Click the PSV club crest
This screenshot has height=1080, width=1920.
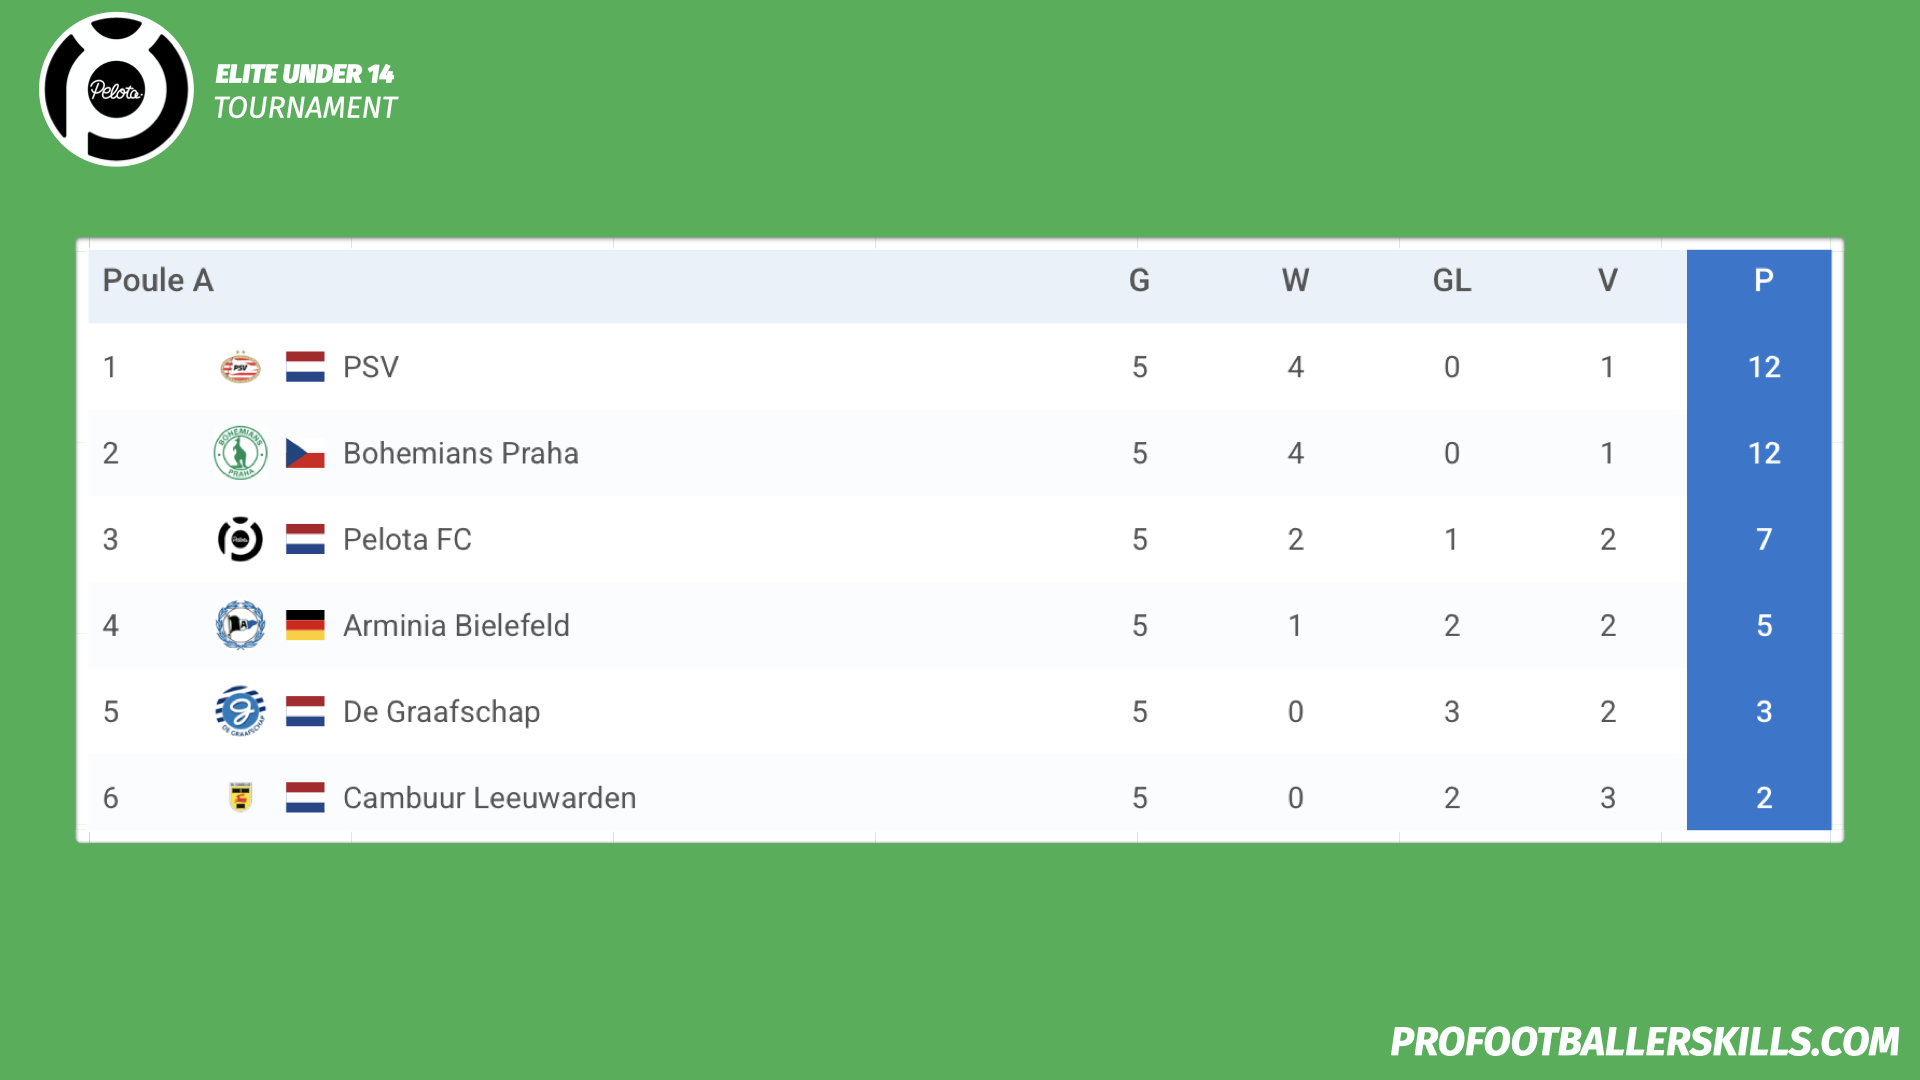(x=240, y=367)
